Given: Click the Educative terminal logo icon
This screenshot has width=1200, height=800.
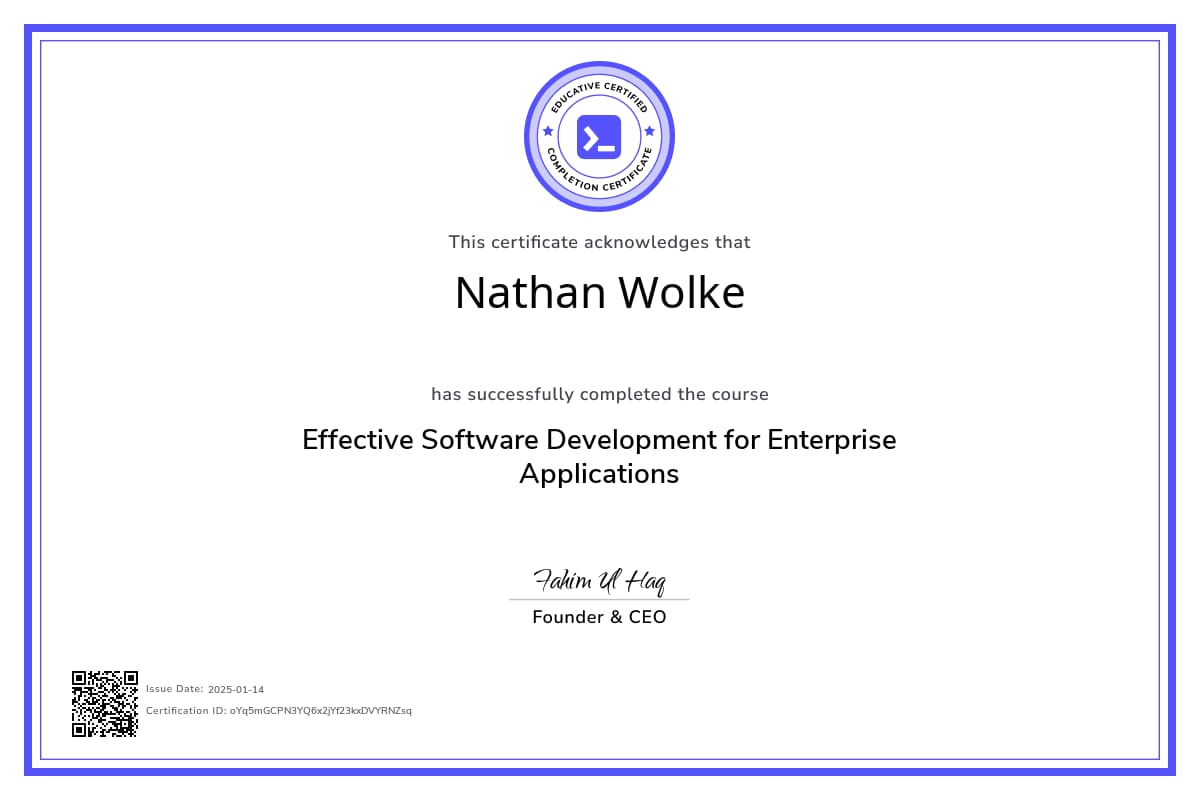Looking at the screenshot, I should (599, 137).
